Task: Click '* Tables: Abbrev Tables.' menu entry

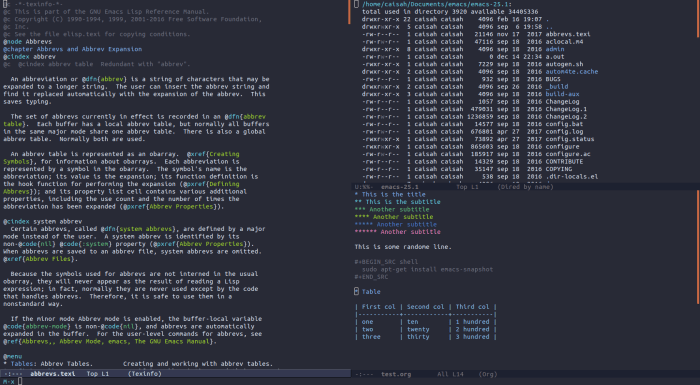Action: [x=48, y=364]
